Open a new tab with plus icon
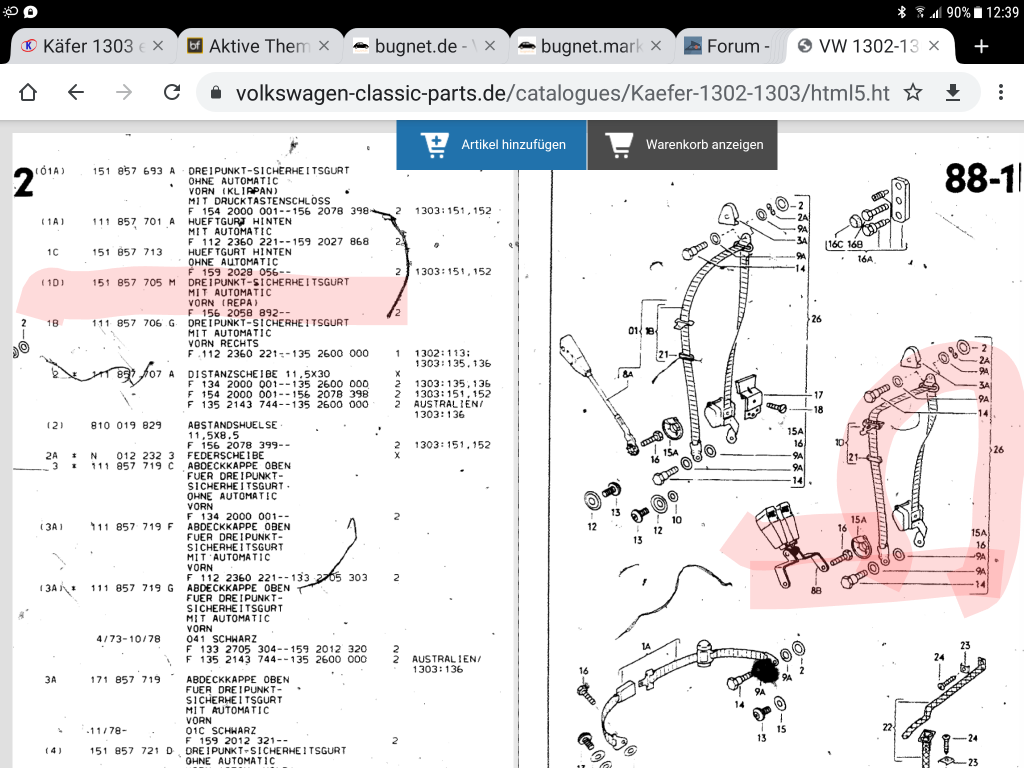 click(981, 46)
